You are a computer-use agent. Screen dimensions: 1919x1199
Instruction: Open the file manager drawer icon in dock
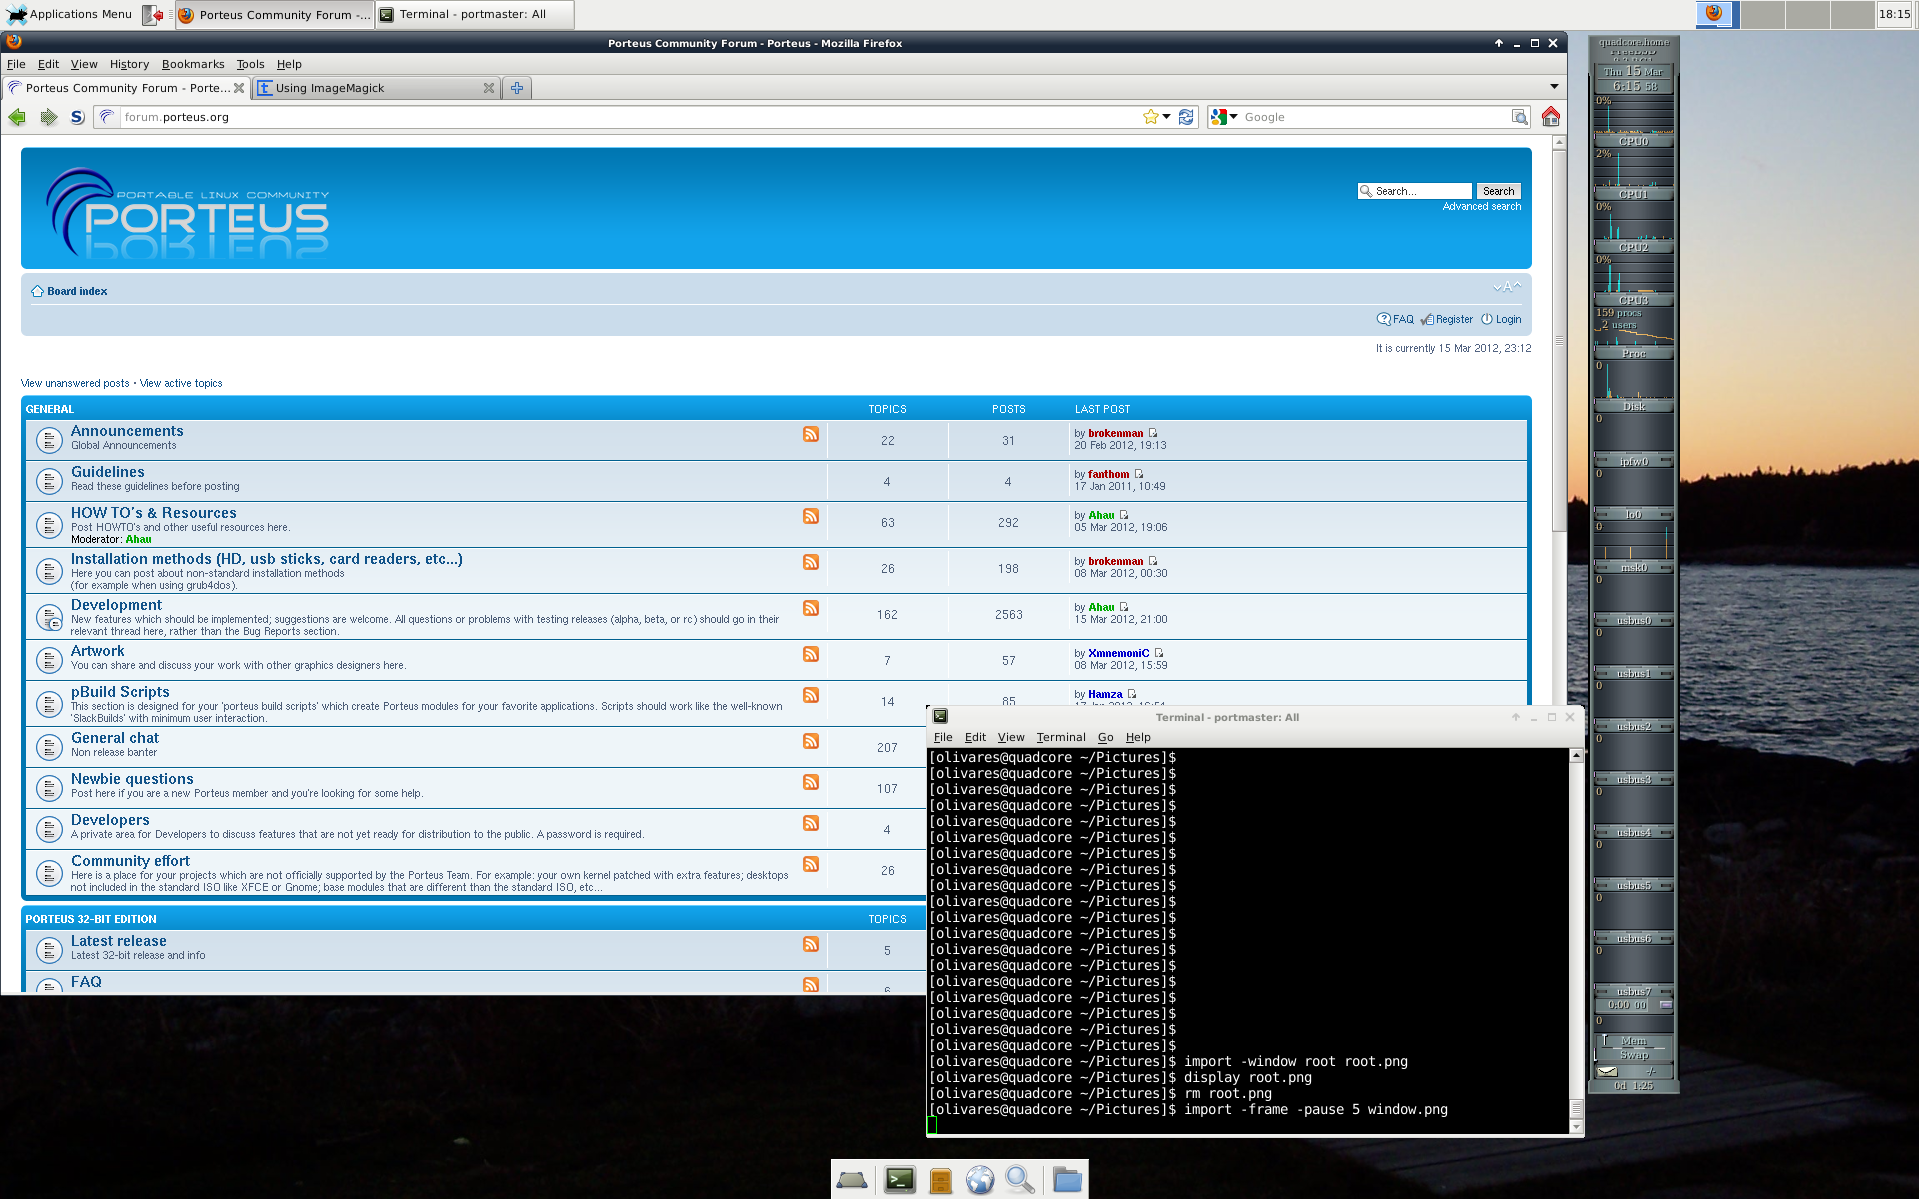[x=939, y=1181]
